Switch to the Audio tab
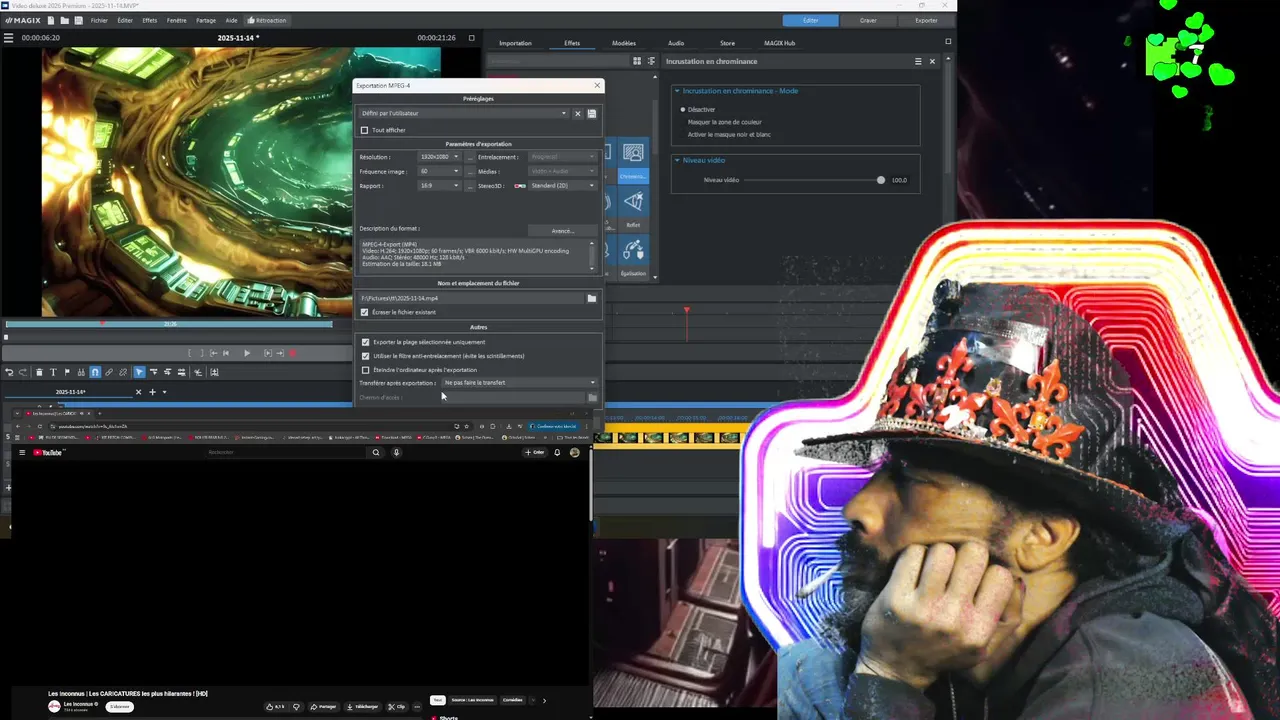Screen dimensions: 1280x720 [x=676, y=43]
